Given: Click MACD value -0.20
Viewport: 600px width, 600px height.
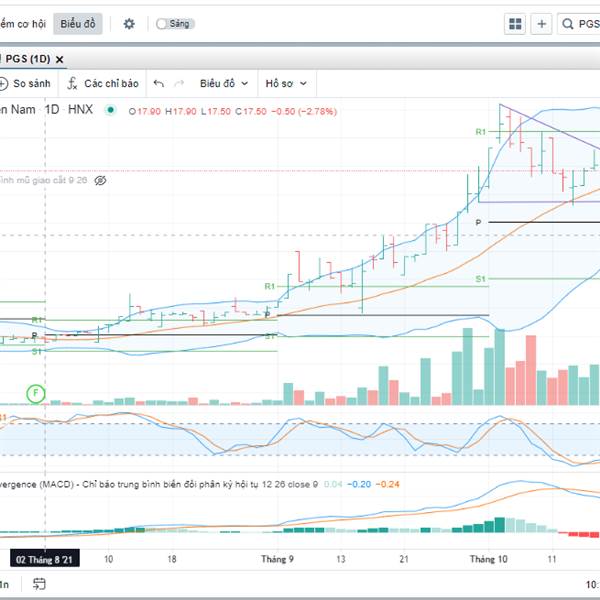Looking at the screenshot, I should click(359, 484).
